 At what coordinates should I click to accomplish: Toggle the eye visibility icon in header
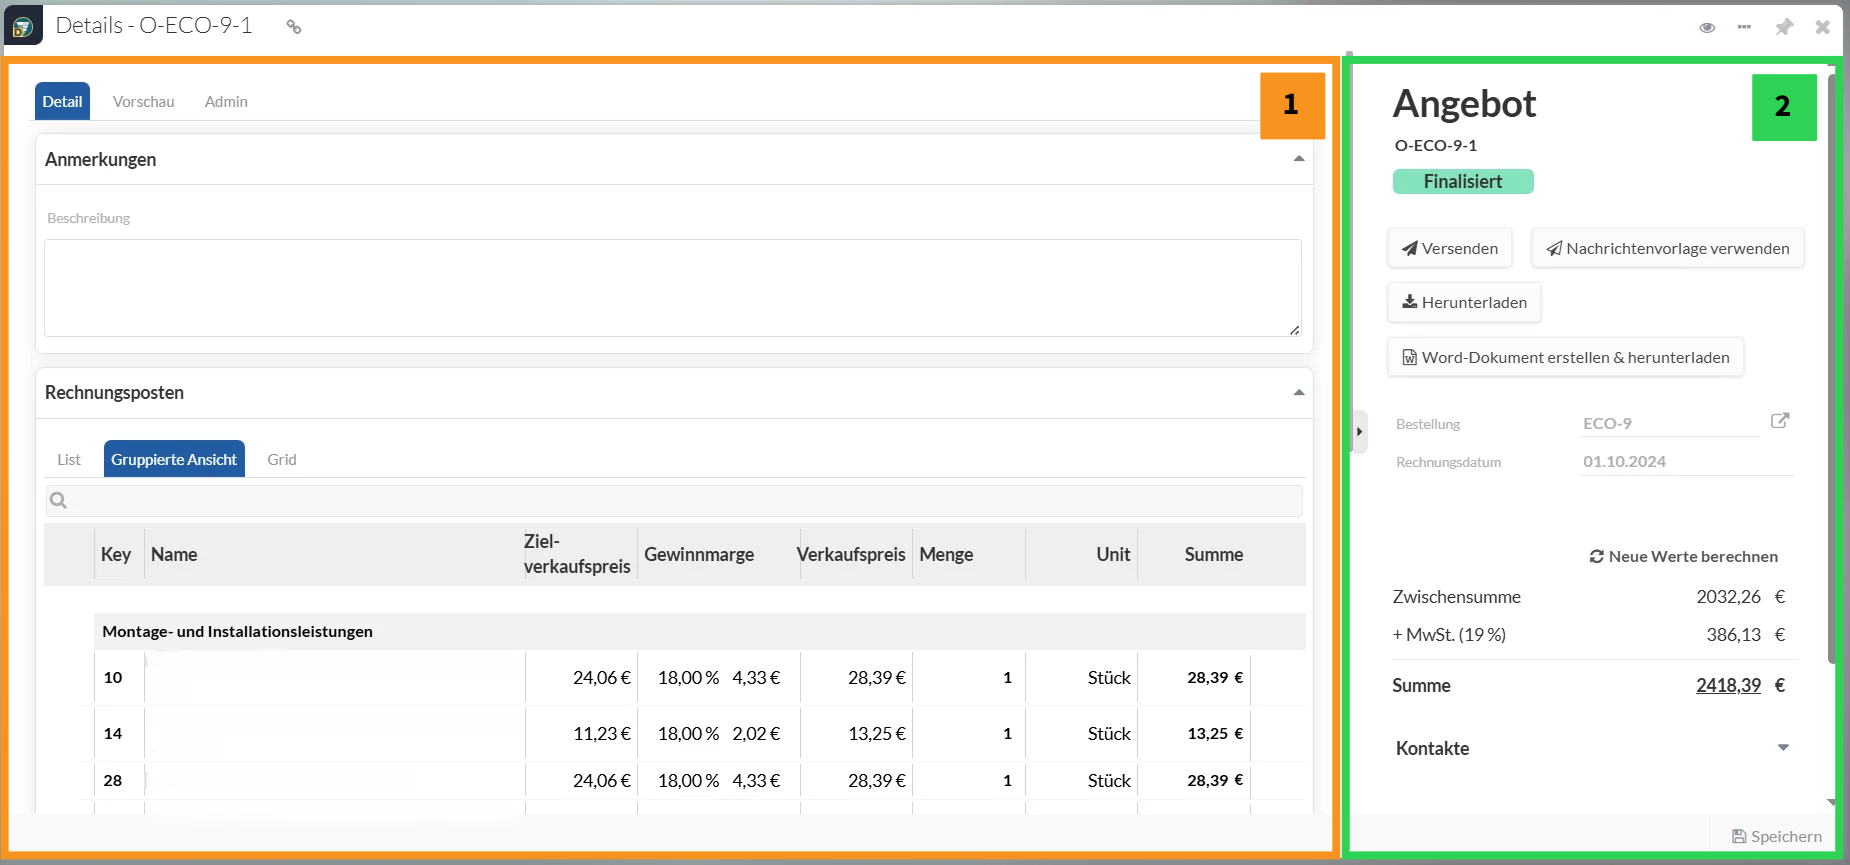[x=1707, y=27]
